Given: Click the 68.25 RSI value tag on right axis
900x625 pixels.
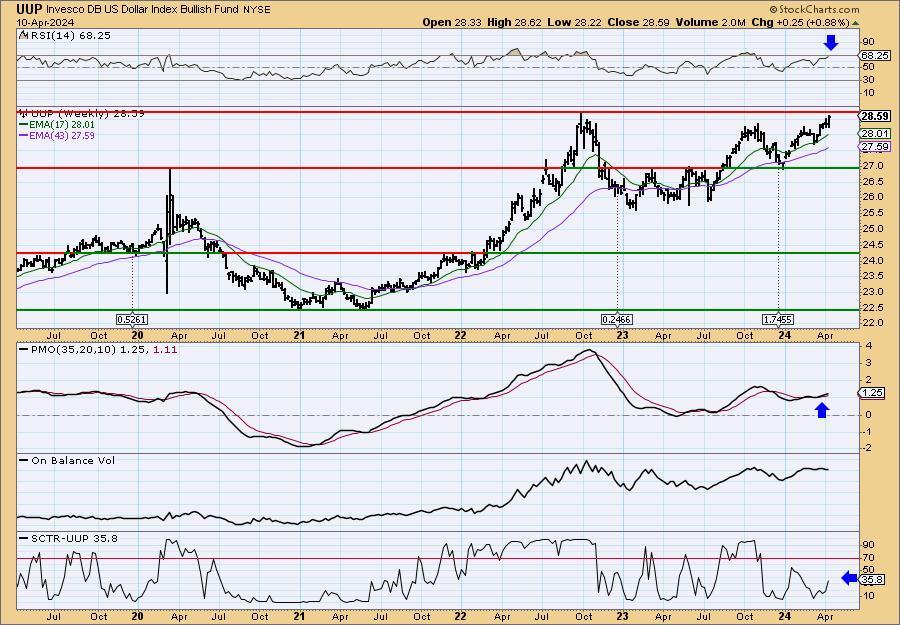Looking at the screenshot, I should (x=875, y=56).
